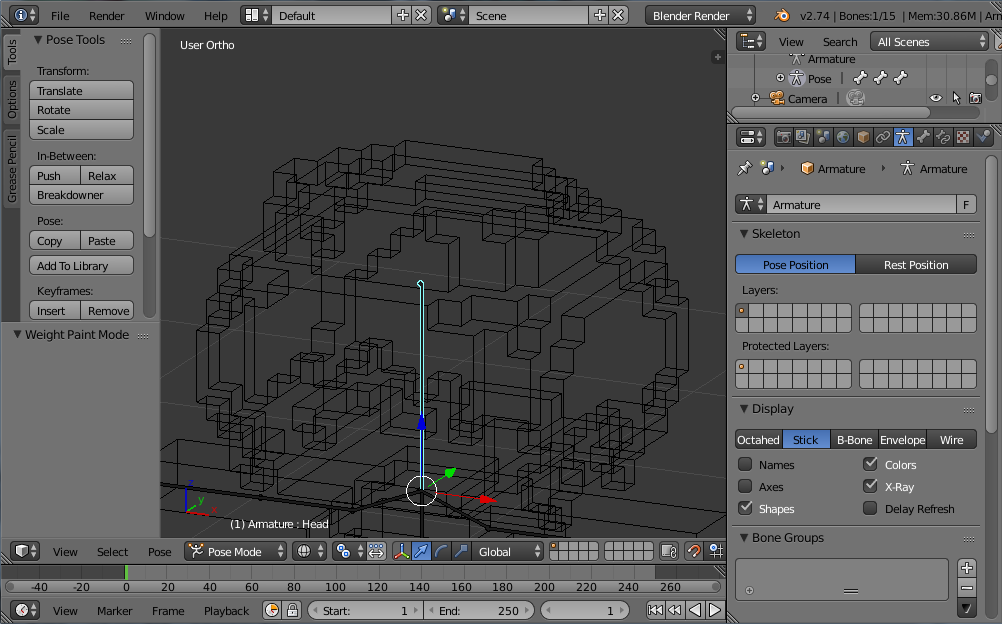Switch armature to Rest Position

(x=916, y=265)
